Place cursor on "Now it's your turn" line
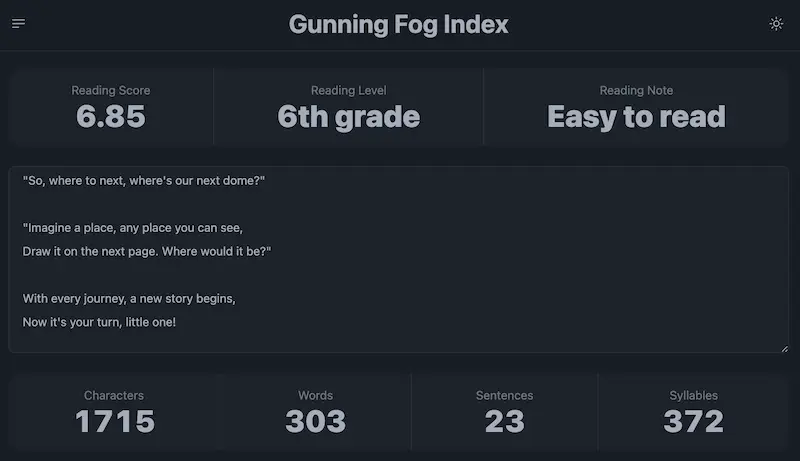800x461 pixels. tap(99, 322)
